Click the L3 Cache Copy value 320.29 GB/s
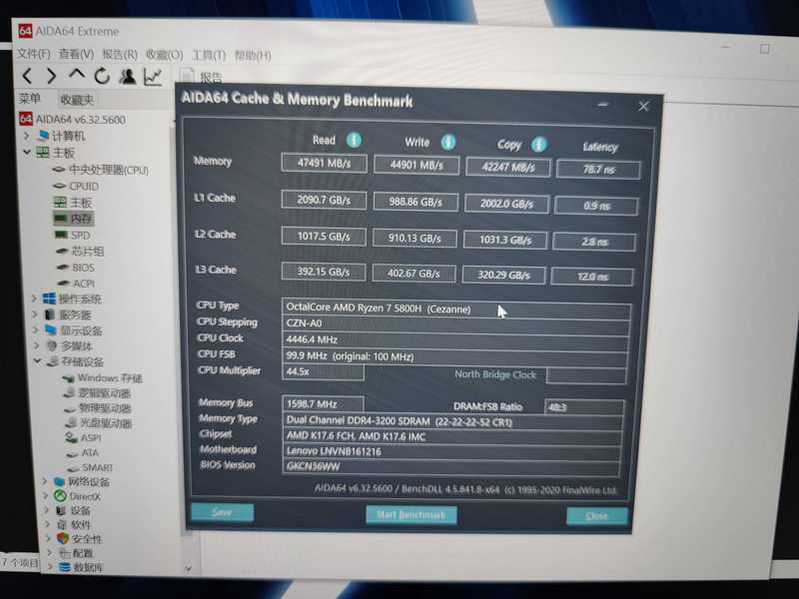 click(x=503, y=275)
